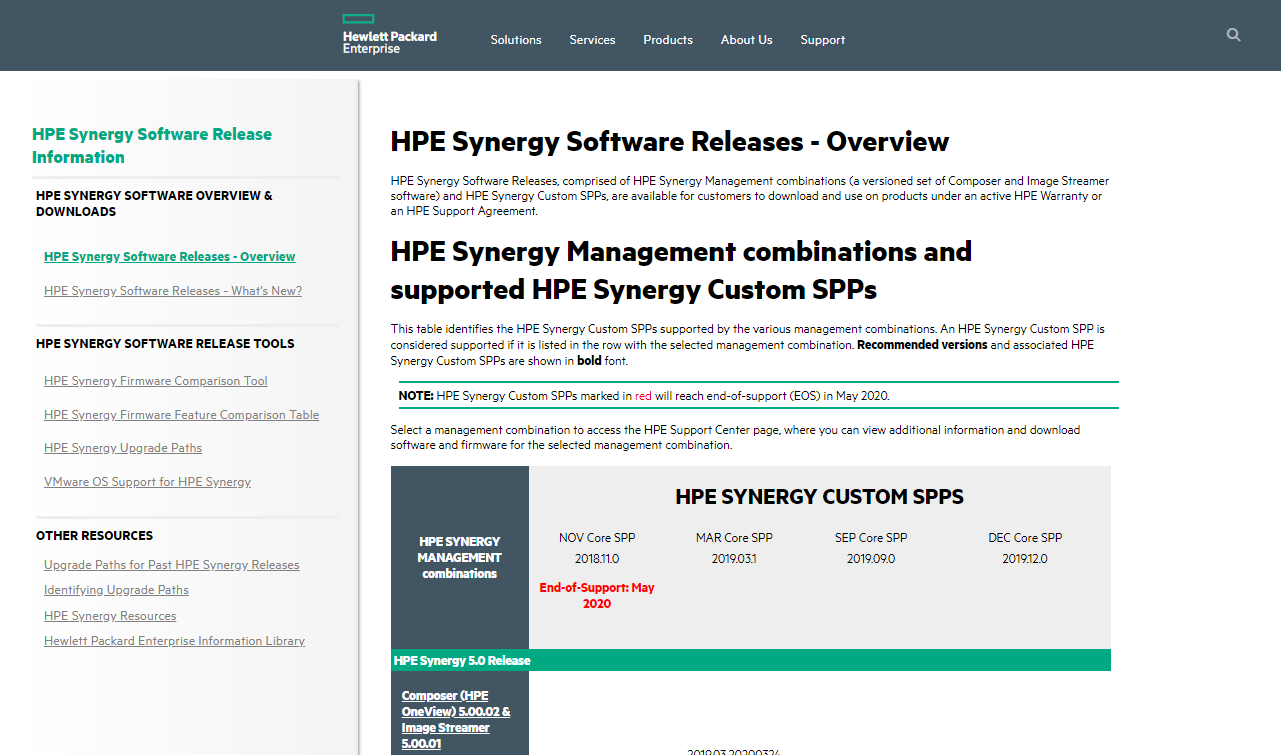Image resolution: width=1281 pixels, height=755 pixels.
Task: Click the HPE SYNERGY CUSTOM SPPS table heading
Action: 820,497
